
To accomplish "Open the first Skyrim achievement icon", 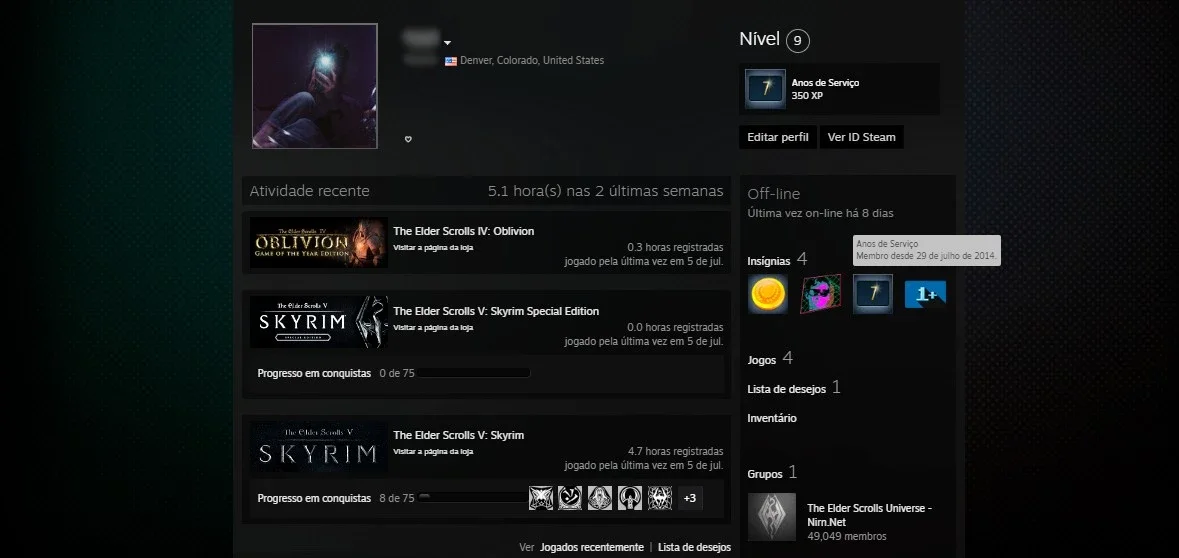I will point(541,498).
